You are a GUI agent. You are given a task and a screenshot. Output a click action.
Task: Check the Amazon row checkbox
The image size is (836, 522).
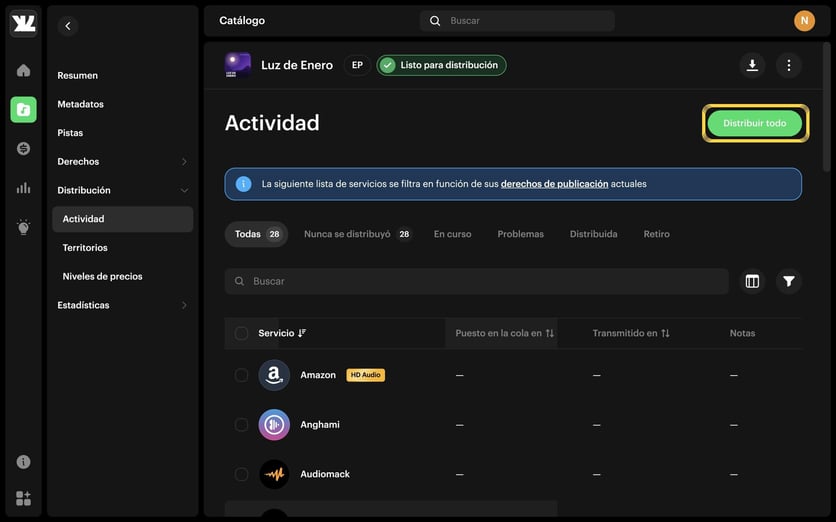[x=241, y=375]
